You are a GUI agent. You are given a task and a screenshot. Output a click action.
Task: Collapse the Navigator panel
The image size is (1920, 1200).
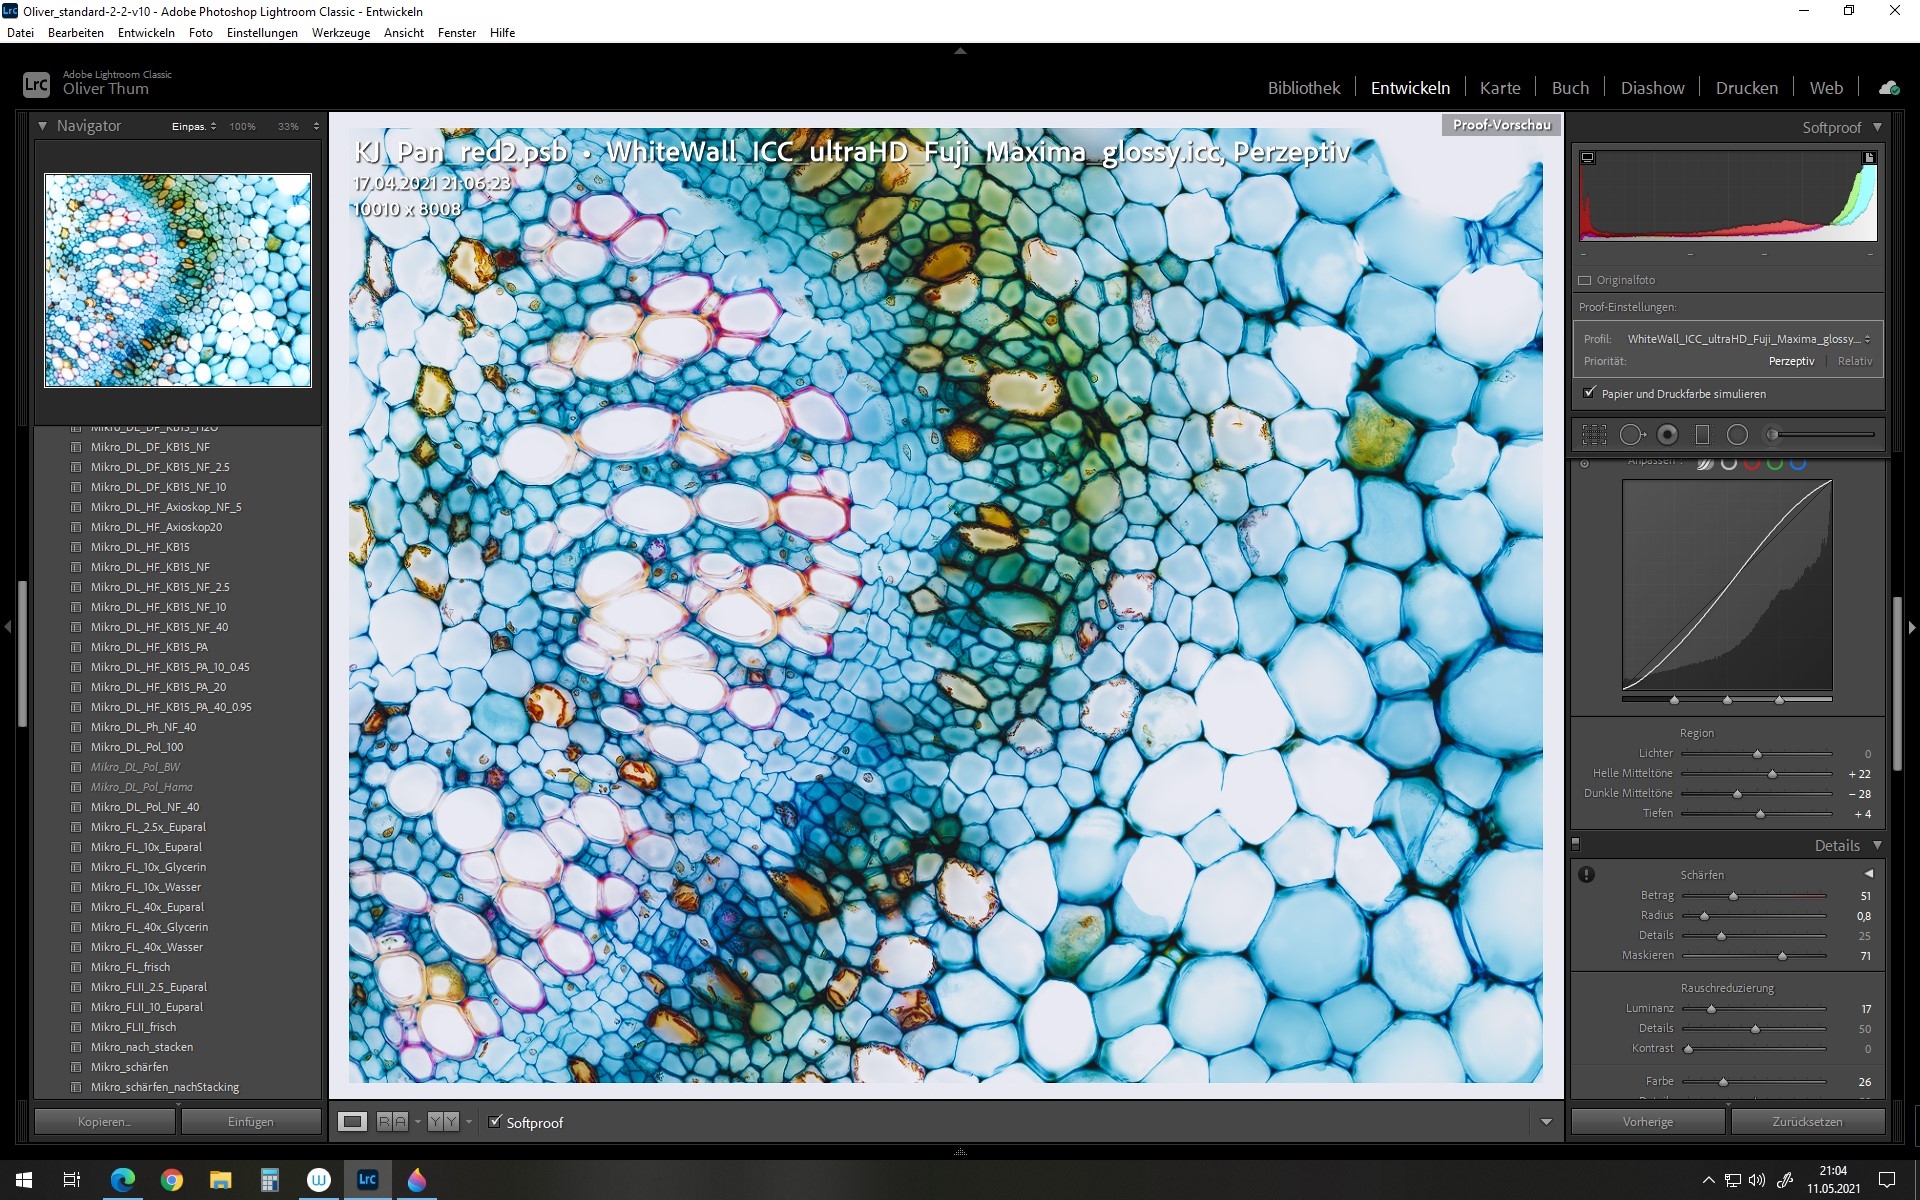tap(42, 126)
